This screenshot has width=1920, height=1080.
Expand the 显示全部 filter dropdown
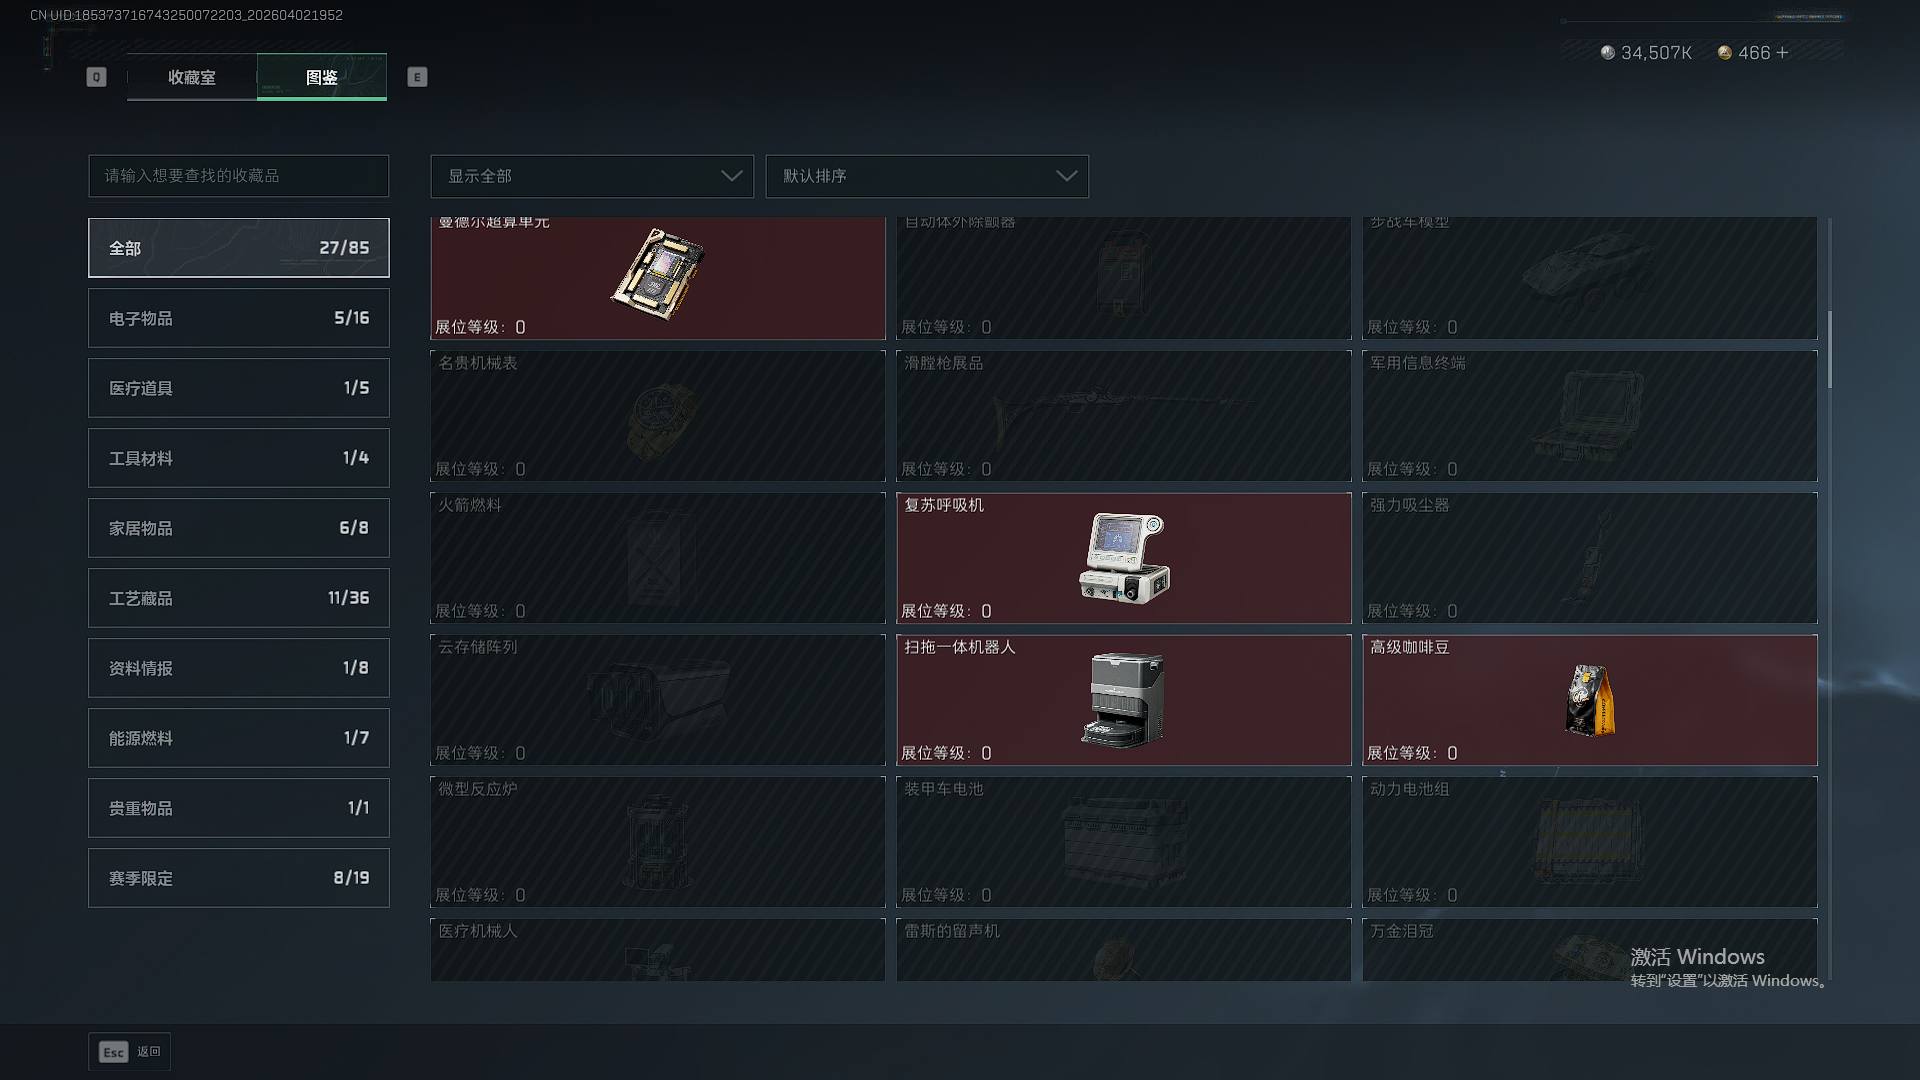click(592, 176)
